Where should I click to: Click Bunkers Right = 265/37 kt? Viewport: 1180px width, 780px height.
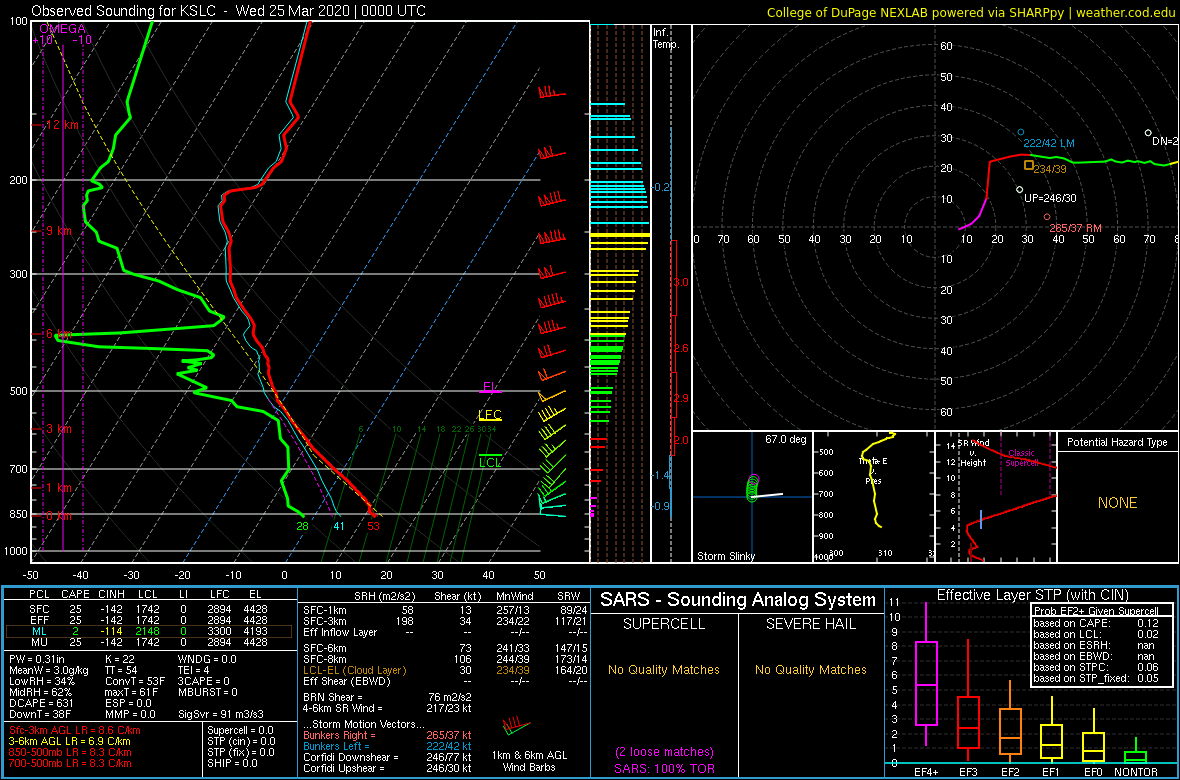(386, 735)
